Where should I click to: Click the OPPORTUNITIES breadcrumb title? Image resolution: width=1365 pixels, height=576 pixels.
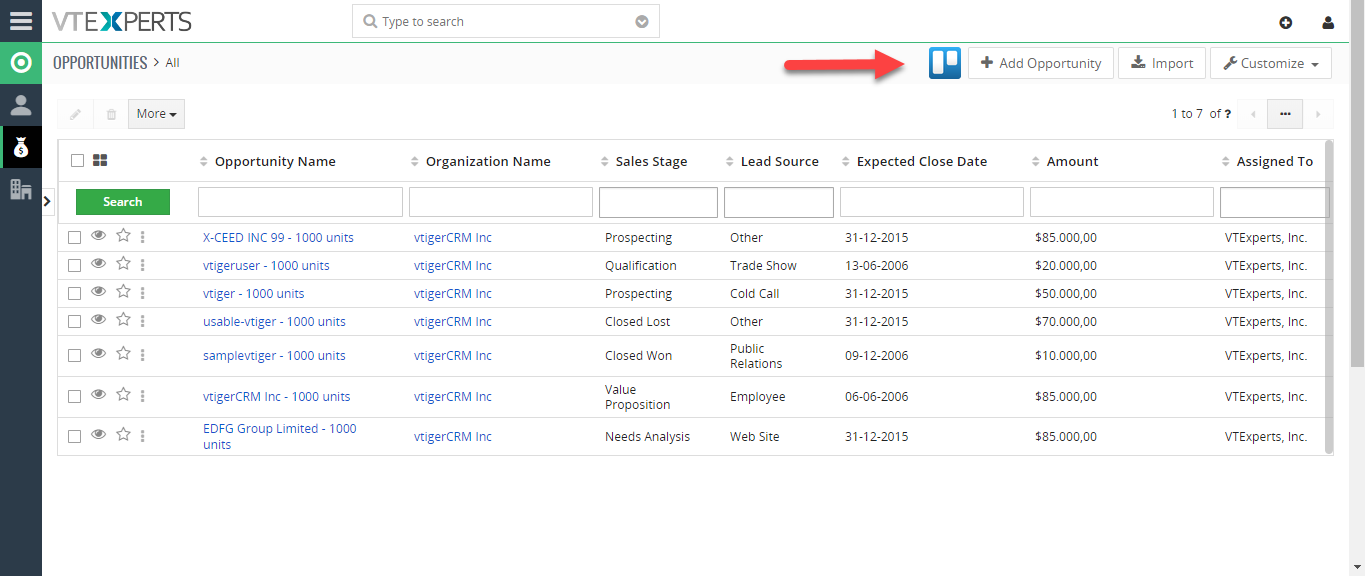[x=100, y=63]
